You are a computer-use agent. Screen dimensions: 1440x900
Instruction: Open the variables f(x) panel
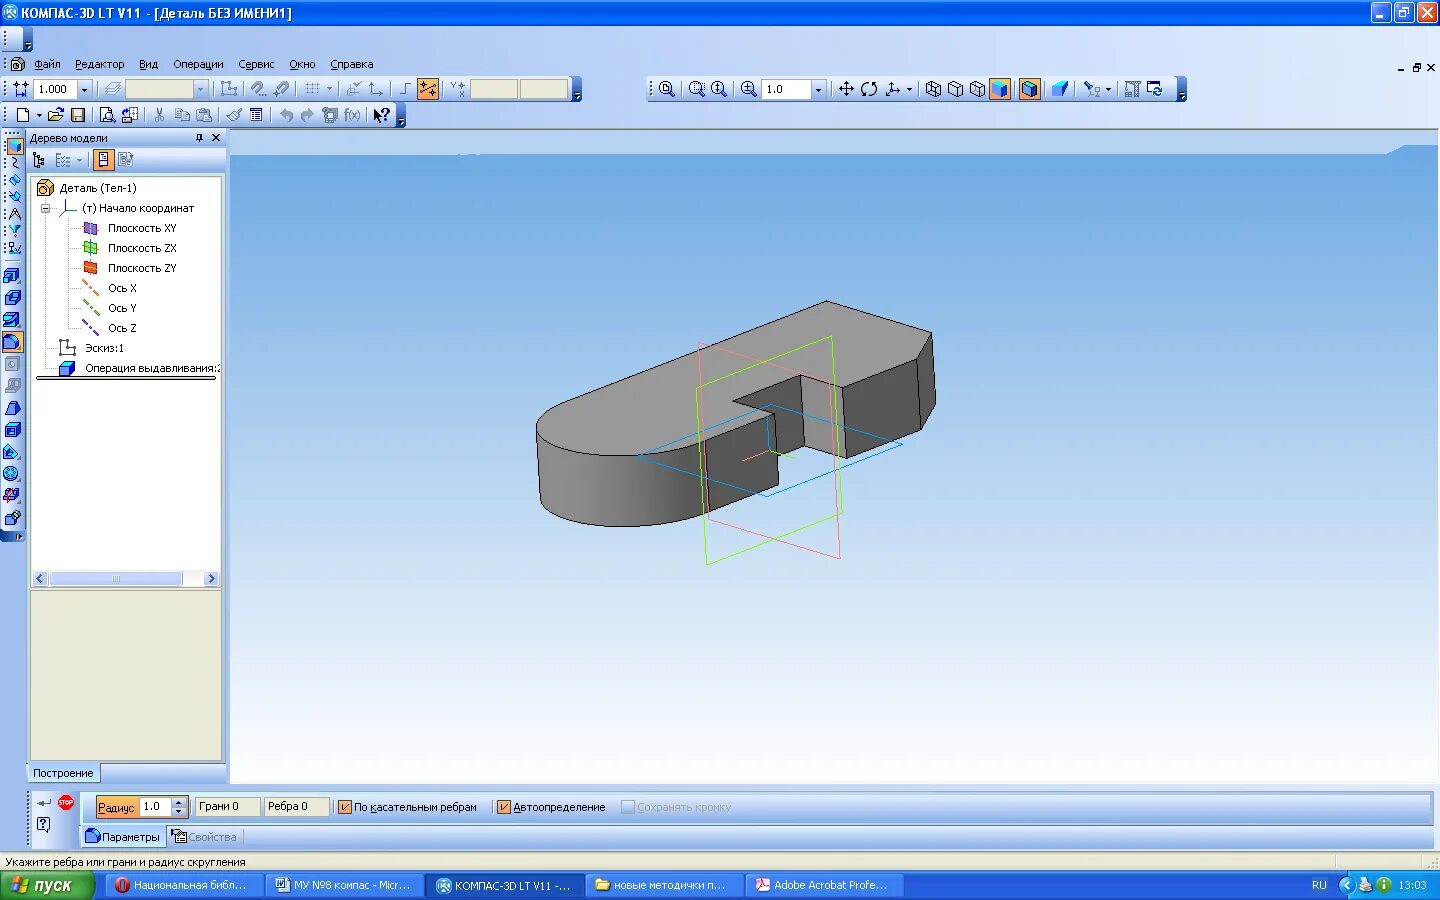352,115
